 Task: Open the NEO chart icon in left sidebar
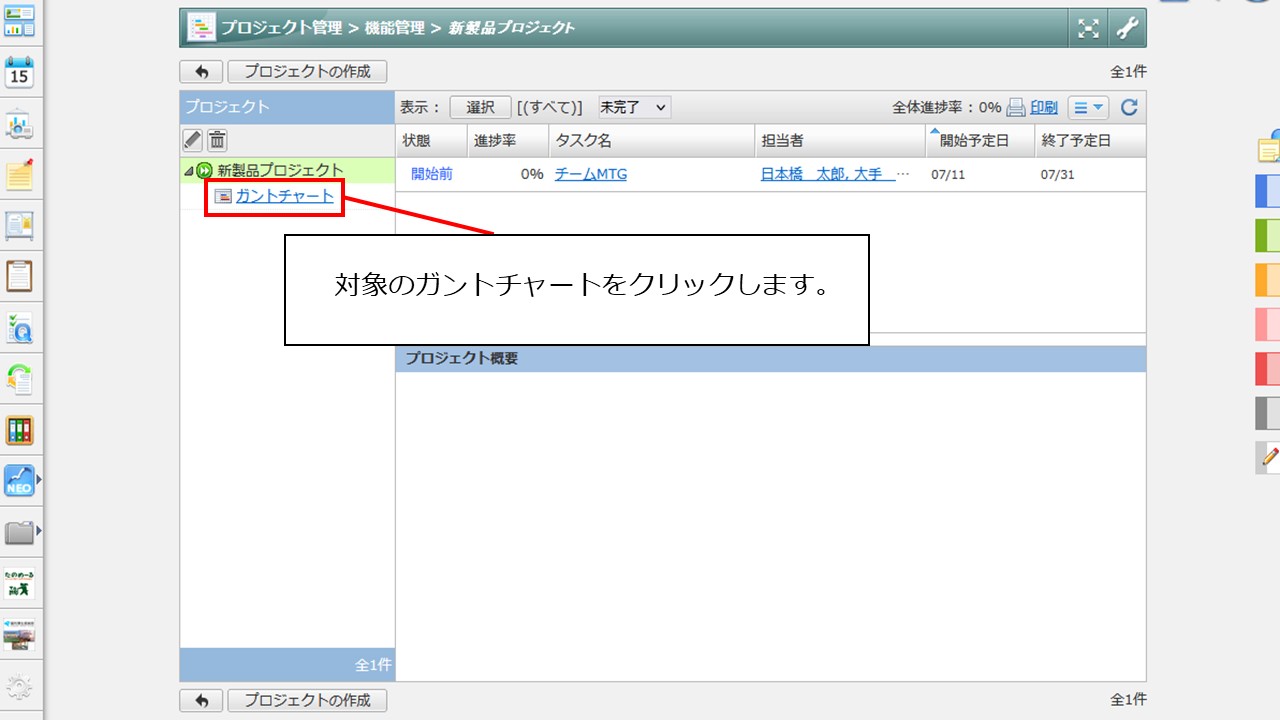click(x=20, y=481)
